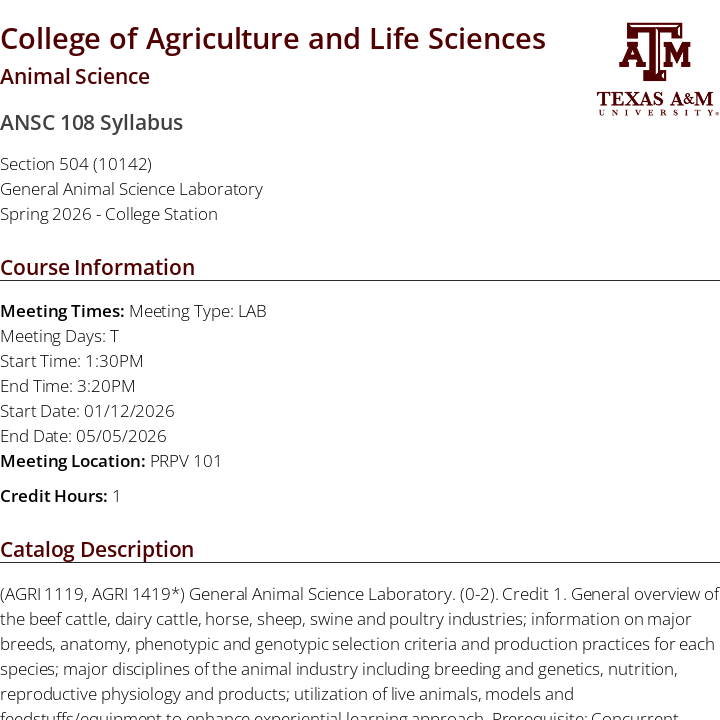Click the Spring 2026 - College Station text
Image resolution: width=720 pixels, height=720 pixels.
coord(109,214)
